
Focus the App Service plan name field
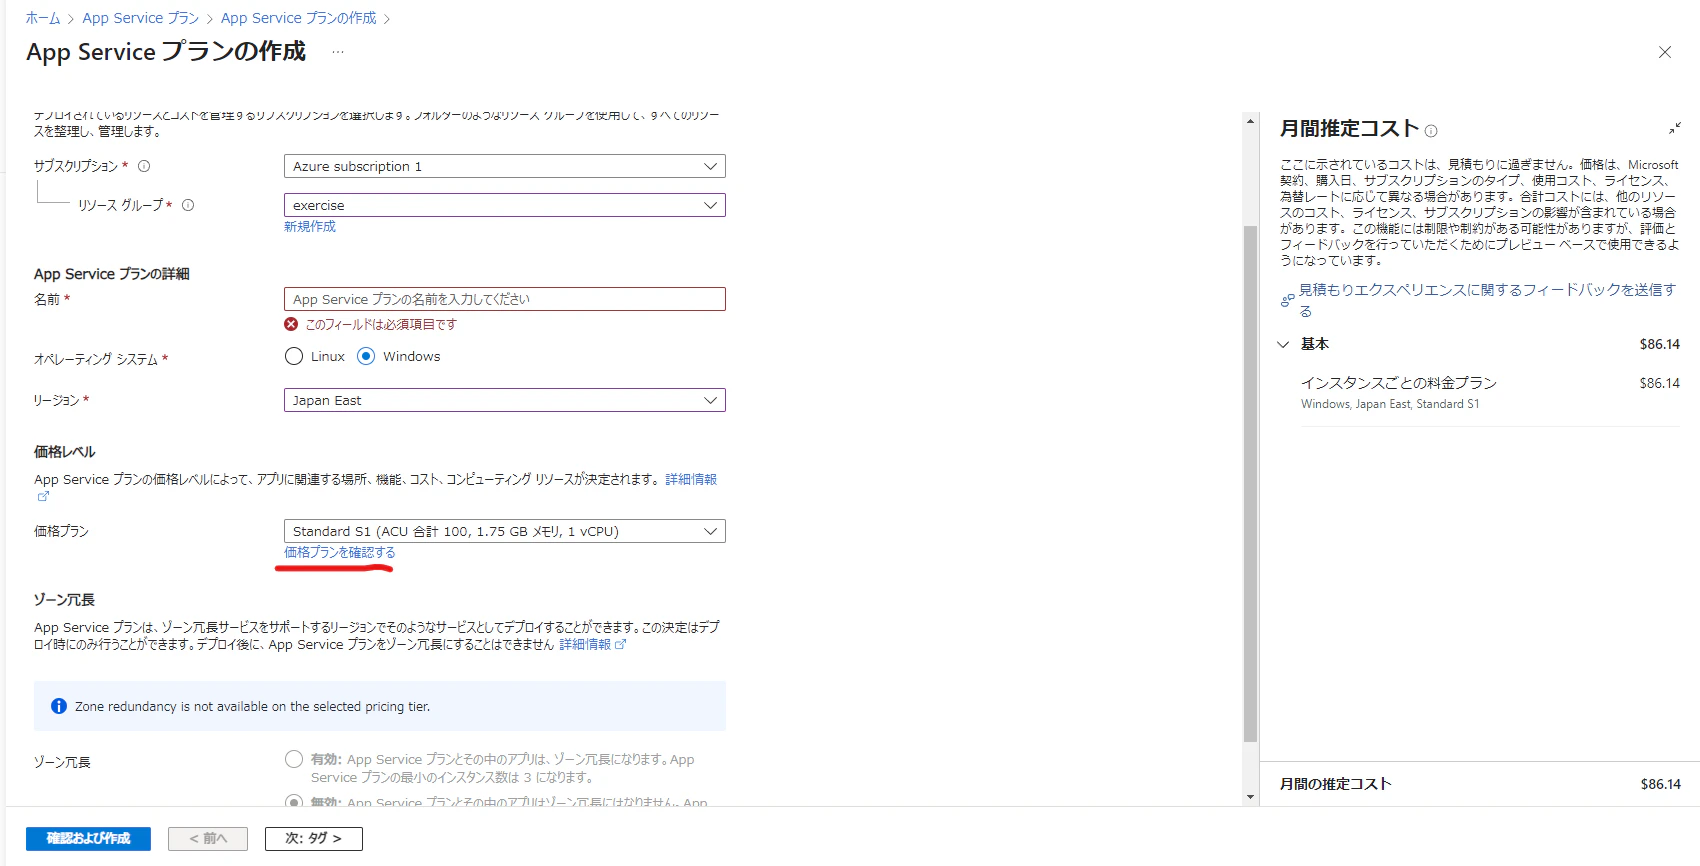click(505, 299)
